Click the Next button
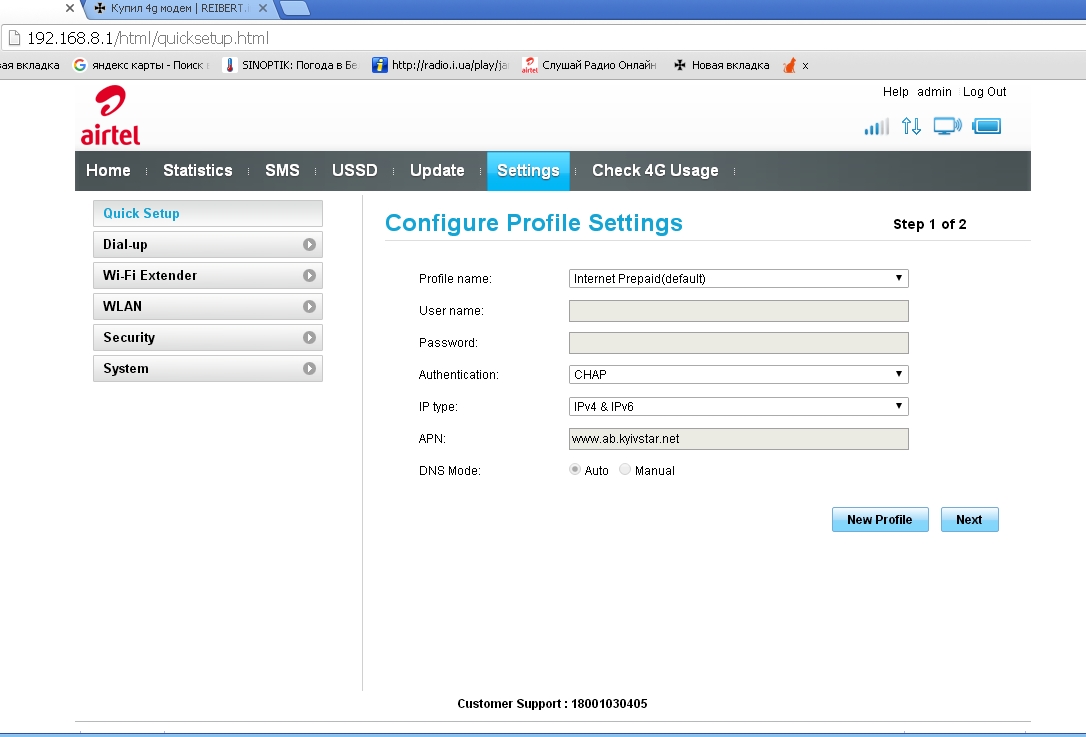 tap(969, 520)
